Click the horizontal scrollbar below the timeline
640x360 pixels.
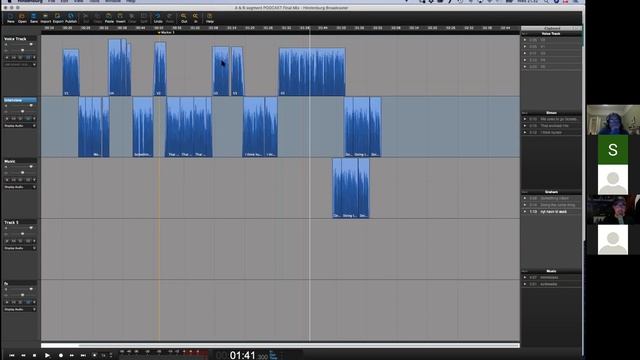[x=280, y=346]
